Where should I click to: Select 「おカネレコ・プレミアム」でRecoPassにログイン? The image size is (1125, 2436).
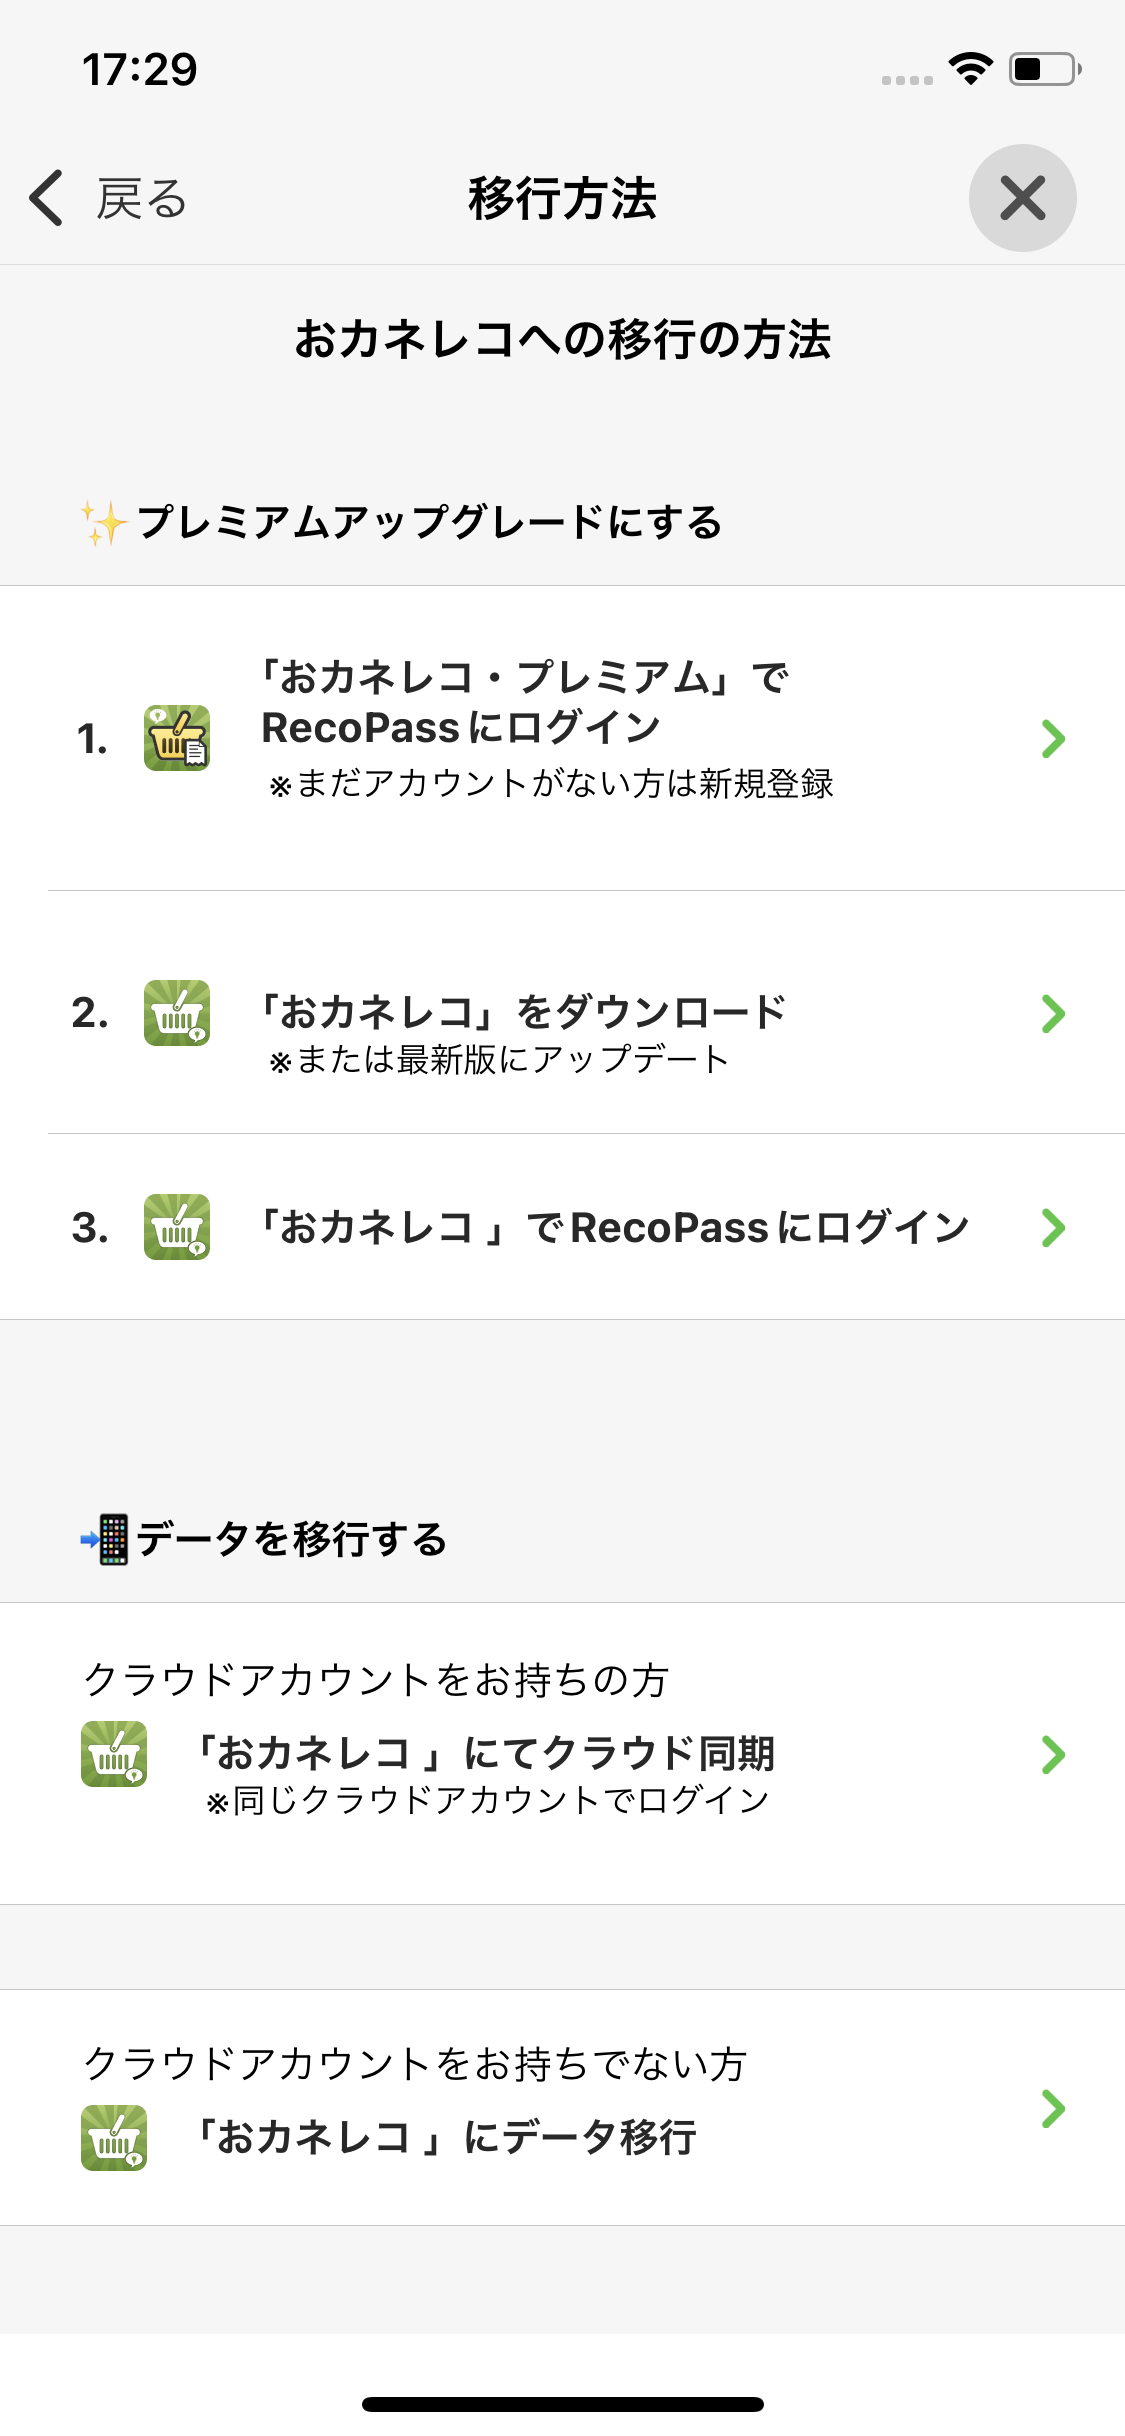coord(524,704)
